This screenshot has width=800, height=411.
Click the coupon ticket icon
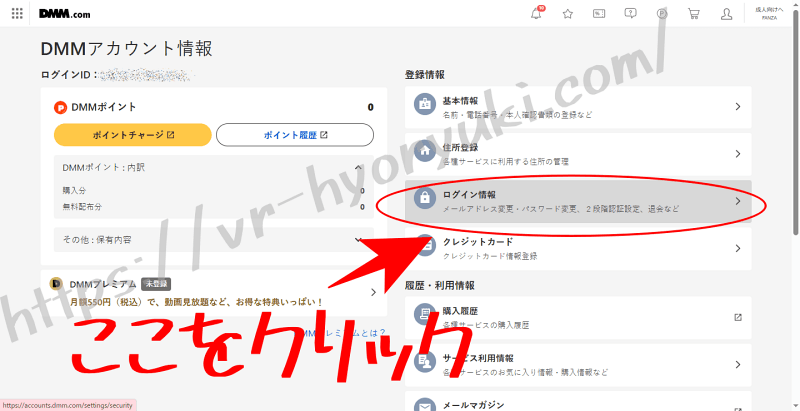598,14
